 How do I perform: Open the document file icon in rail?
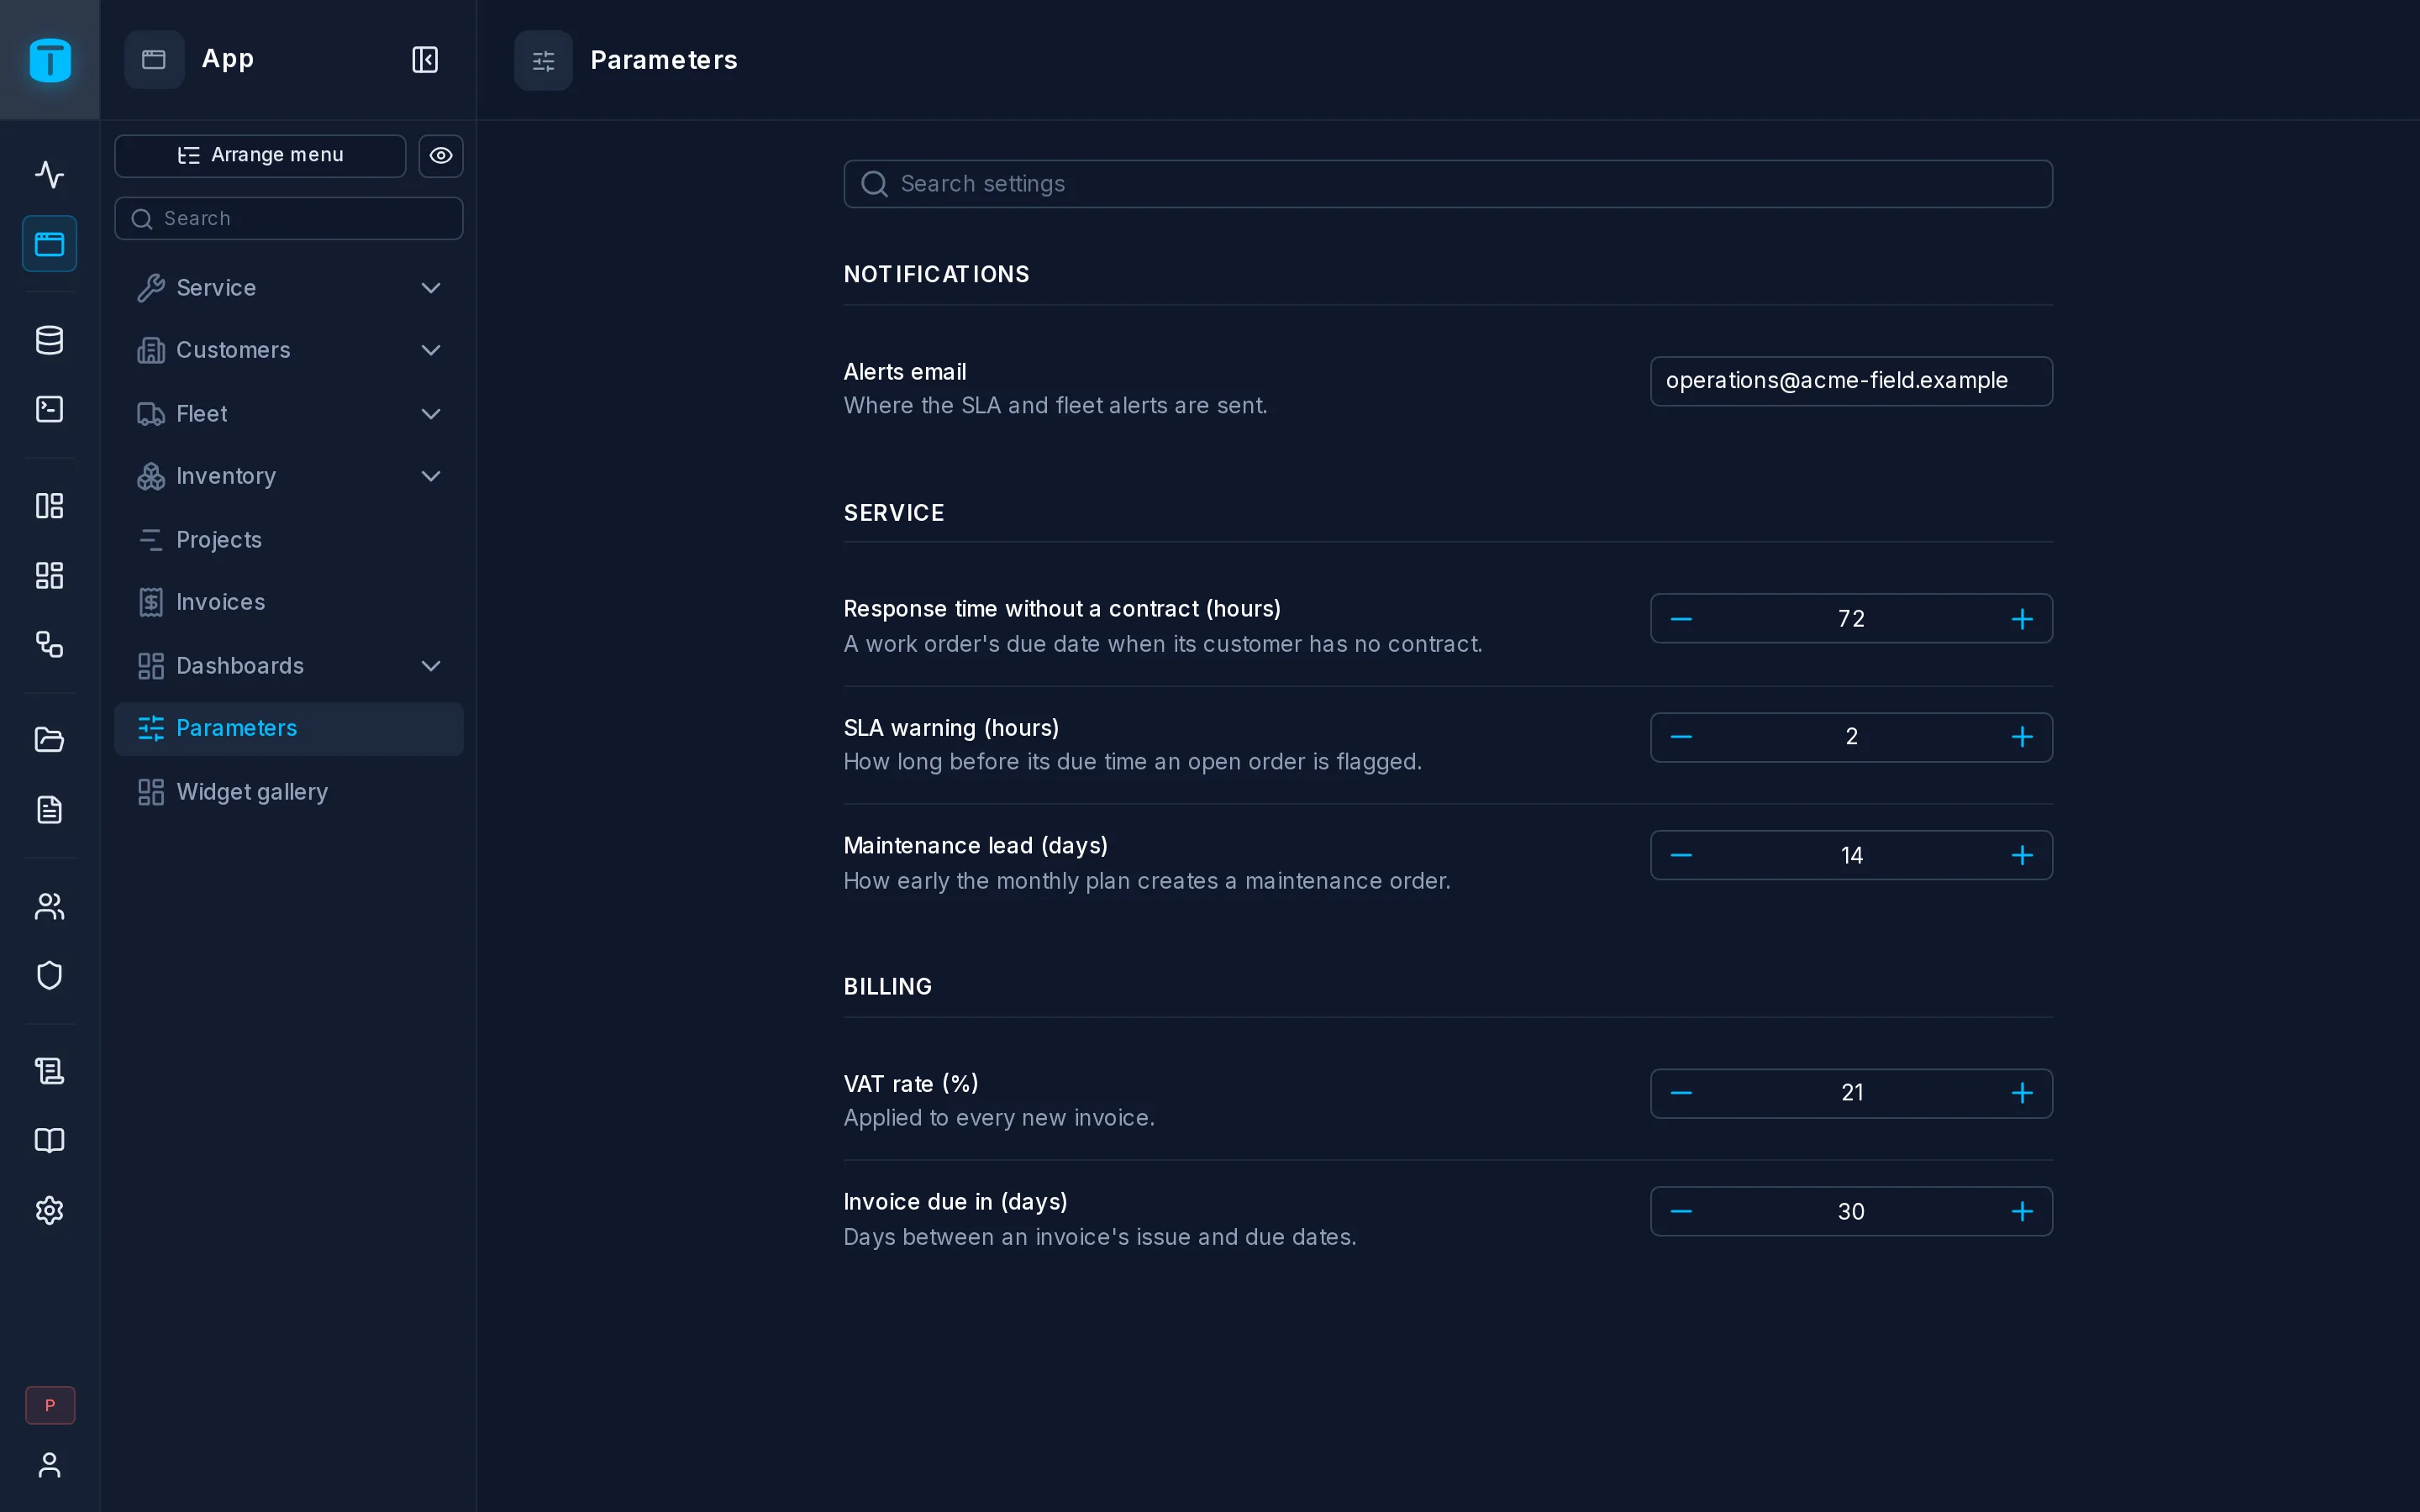point(49,810)
